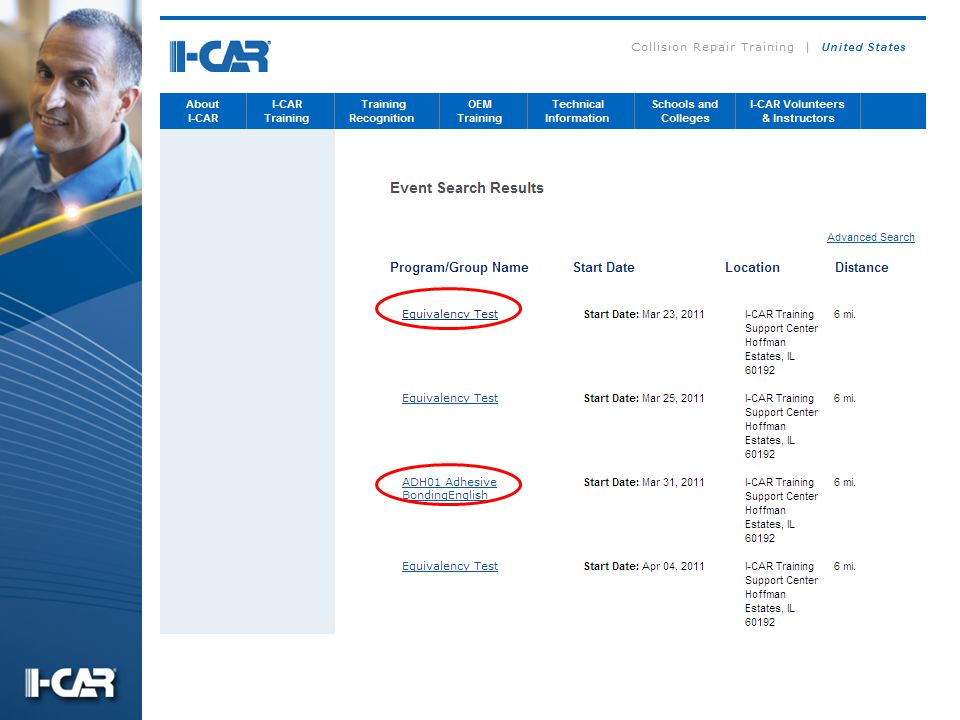
Task: Click the Start Date column header
Action: pos(604,268)
